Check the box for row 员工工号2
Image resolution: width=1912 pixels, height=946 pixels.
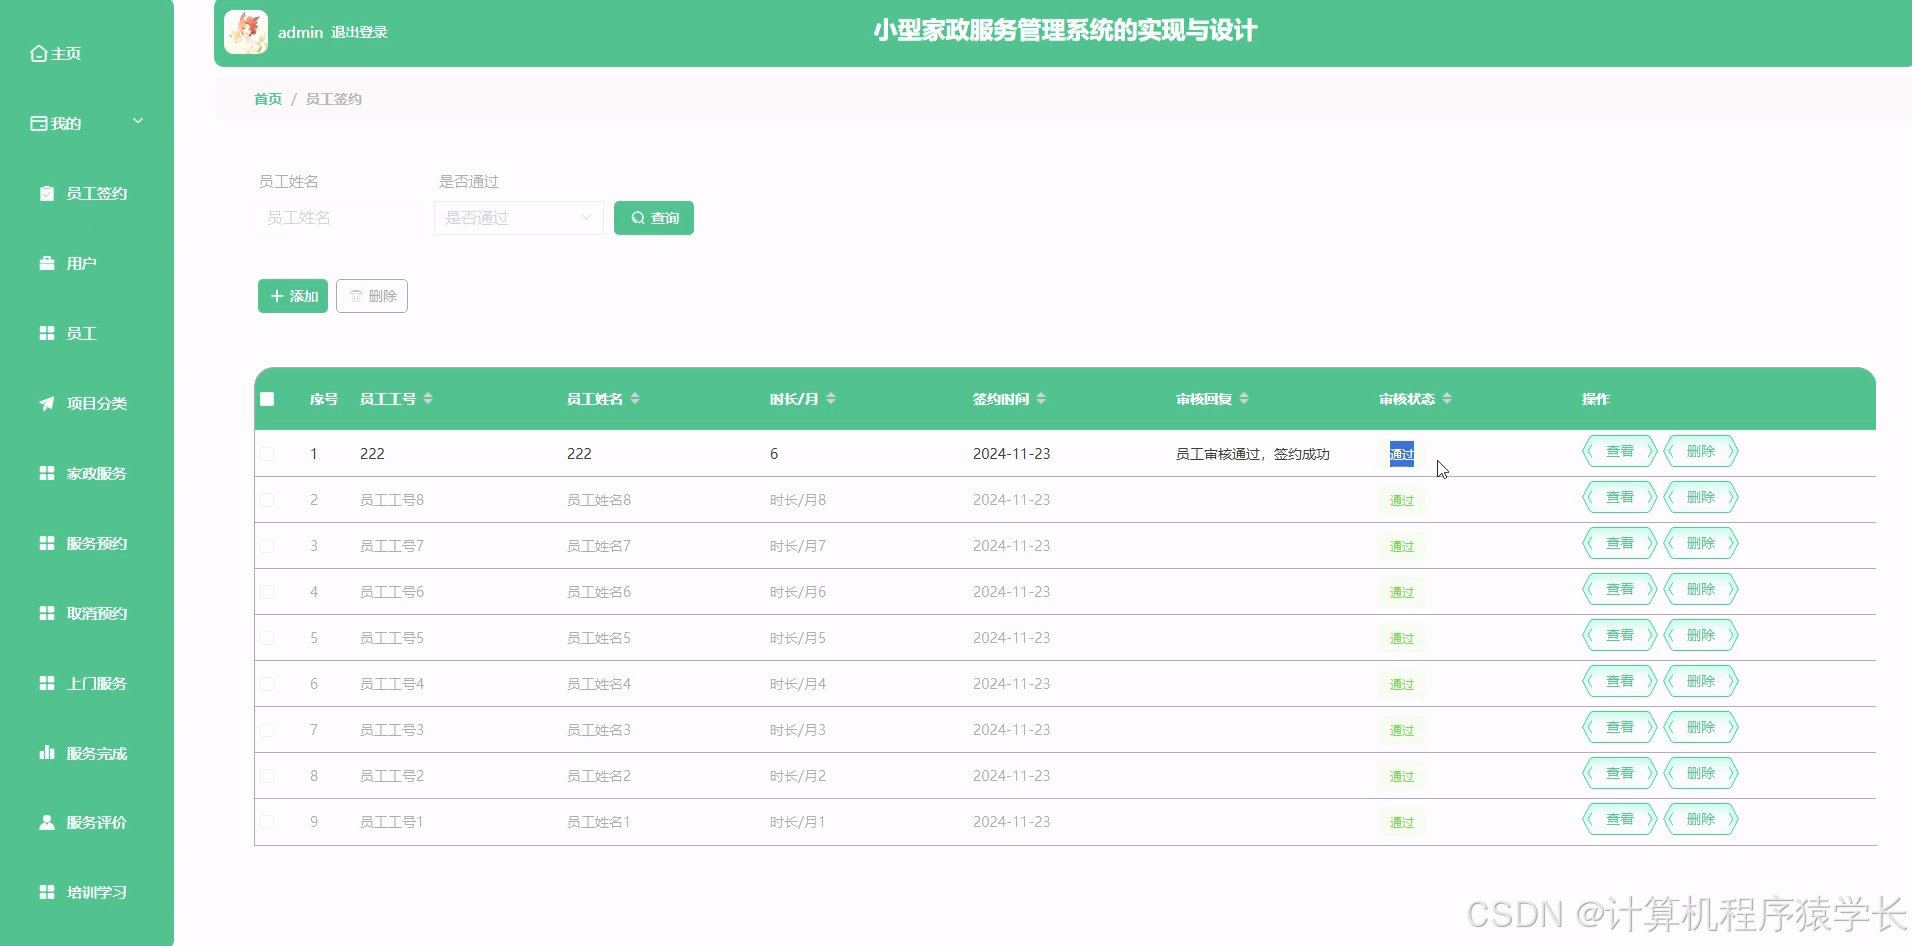click(267, 776)
